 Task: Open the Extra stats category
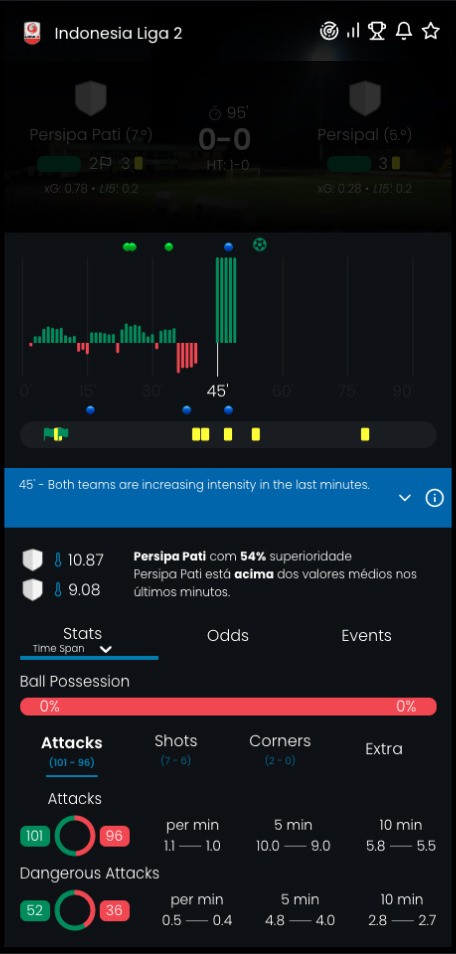click(384, 749)
